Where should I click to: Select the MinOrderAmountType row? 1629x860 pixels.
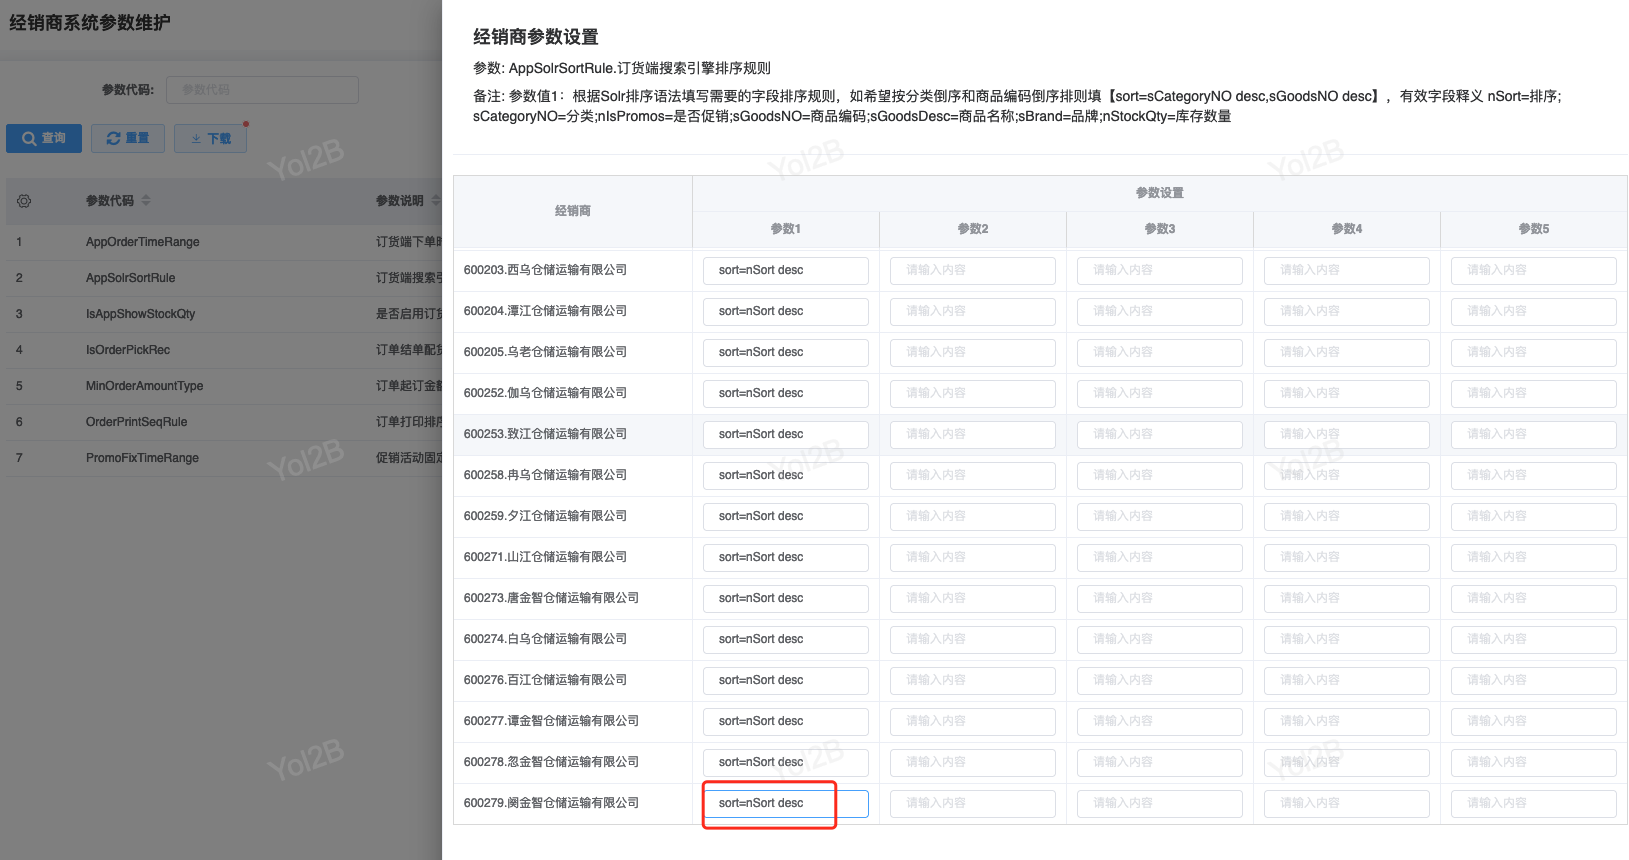(225, 386)
